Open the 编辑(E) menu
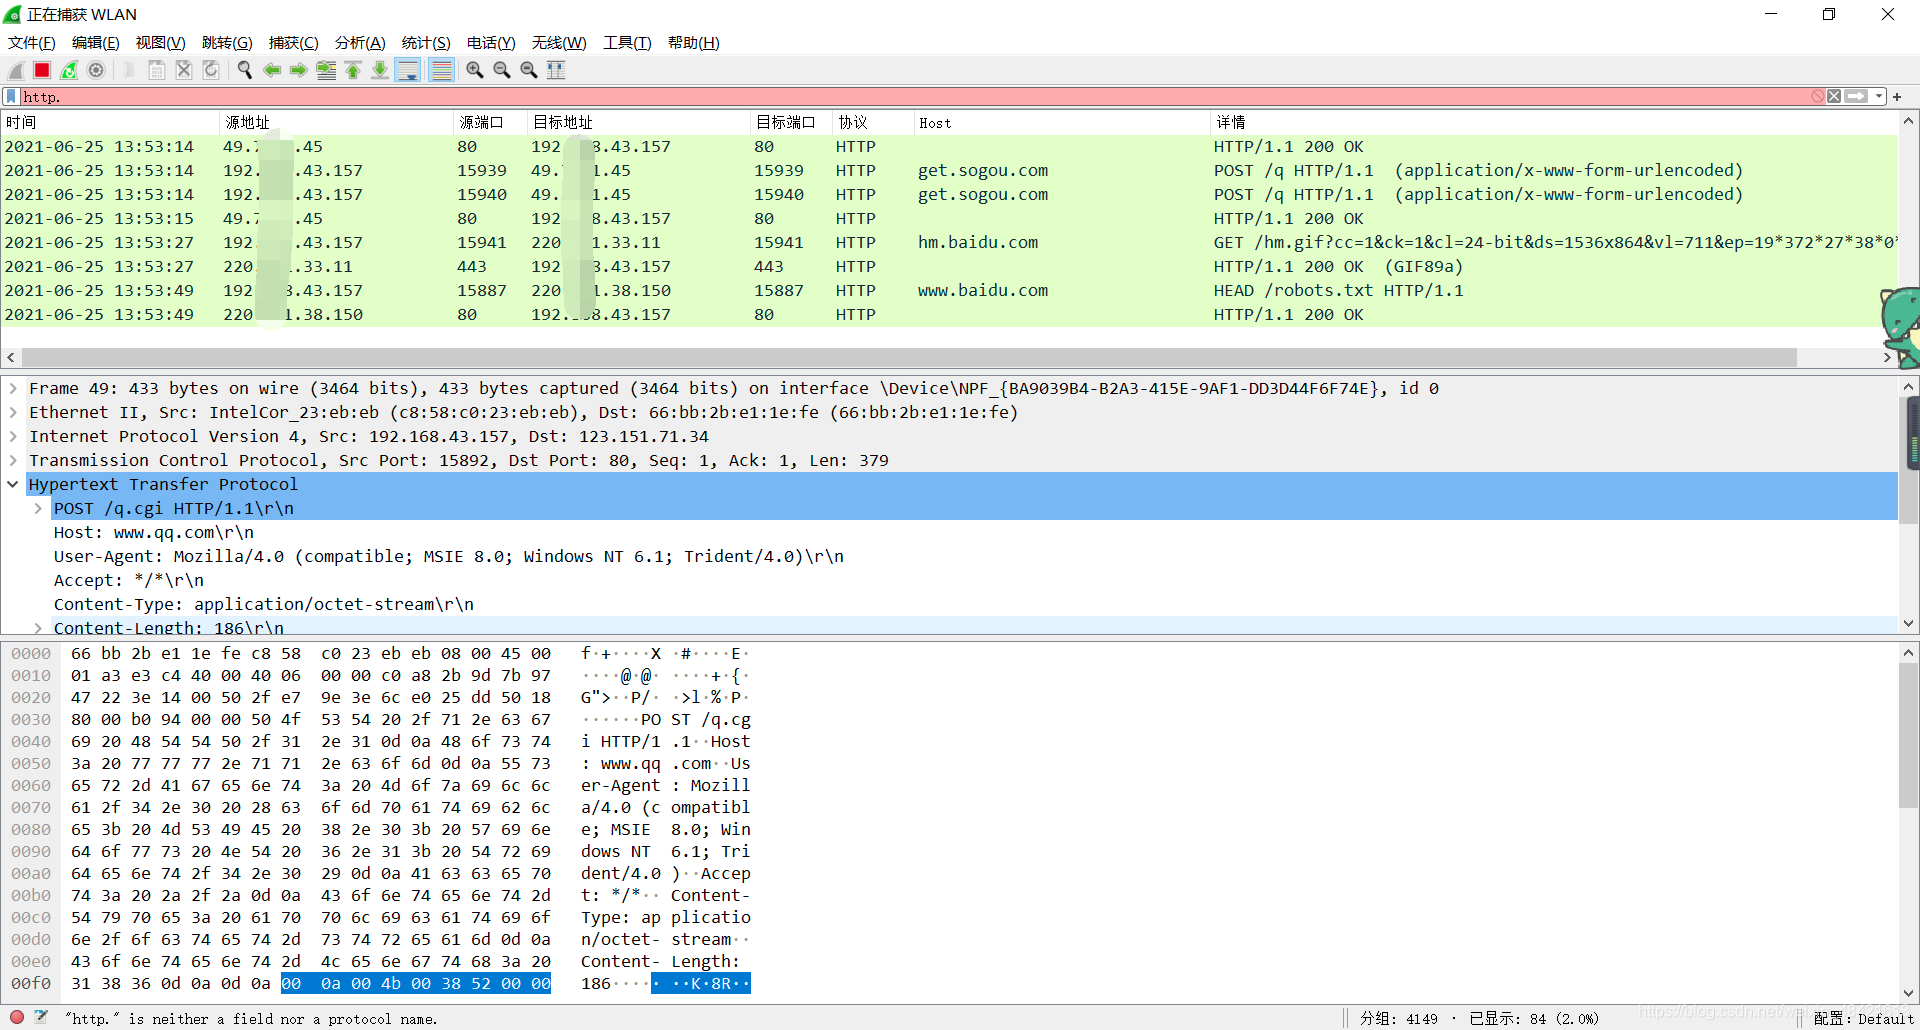This screenshot has width=1920, height=1030. tap(95, 43)
